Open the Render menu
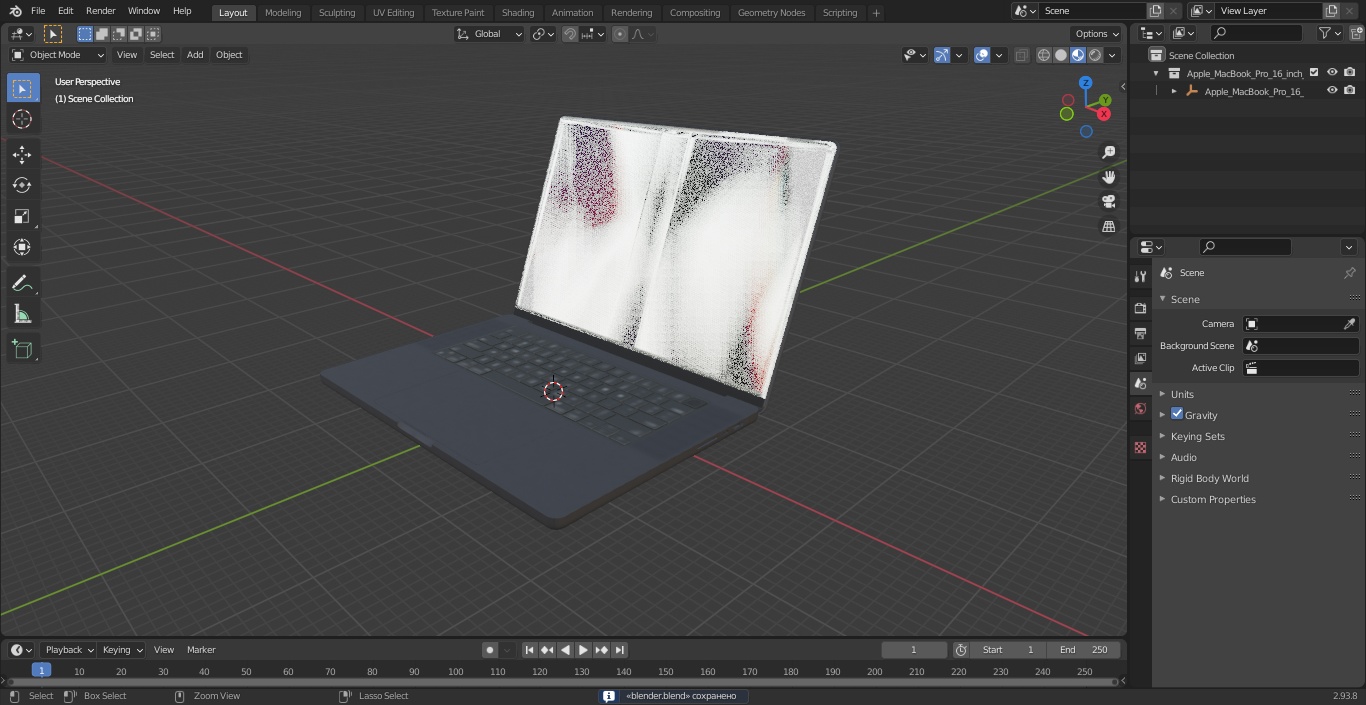Viewport: 1366px width, 705px height. click(x=100, y=11)
